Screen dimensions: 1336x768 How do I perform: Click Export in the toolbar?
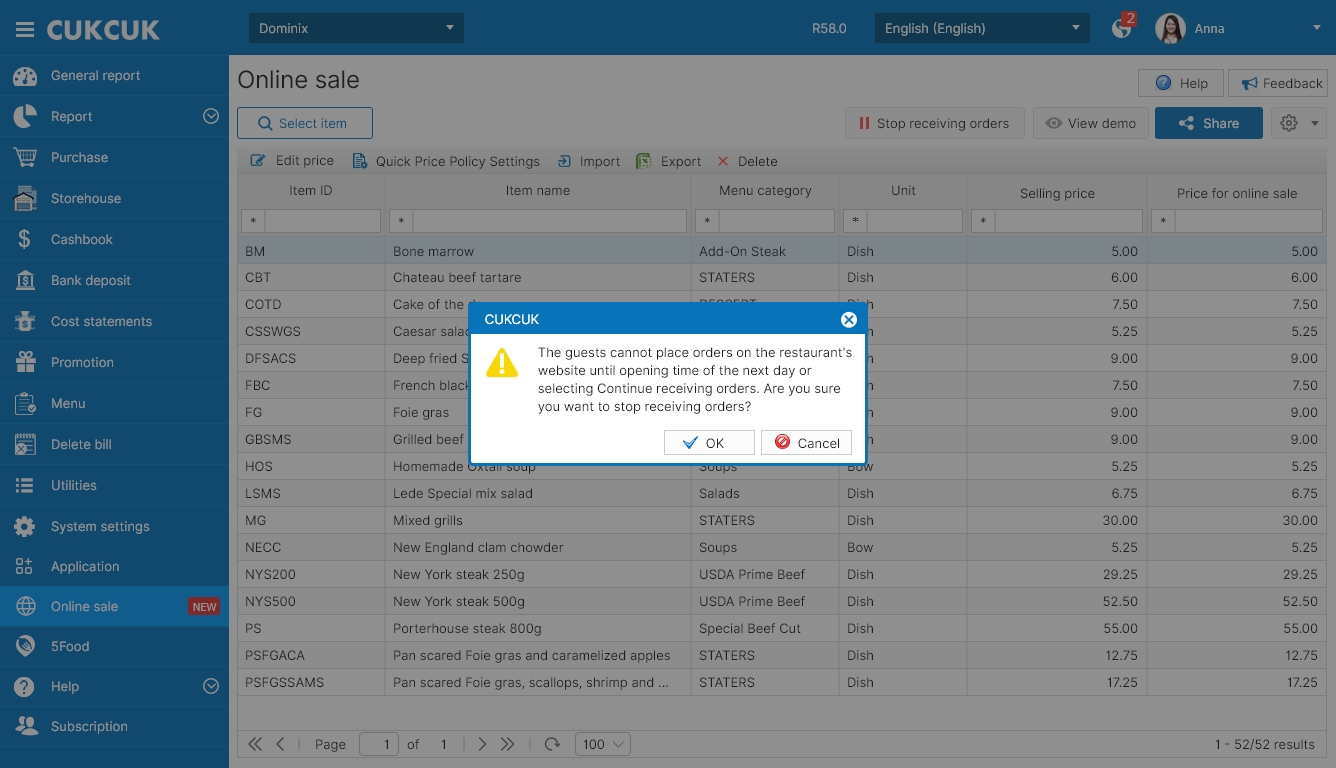[669, 161]
